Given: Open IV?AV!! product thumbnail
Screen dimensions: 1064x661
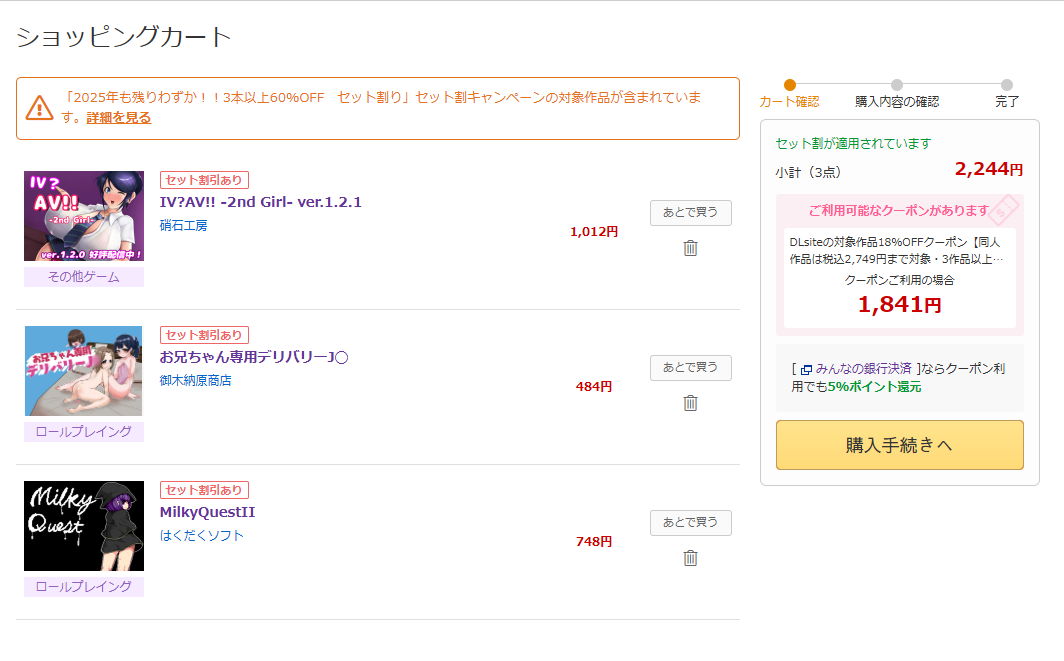Looking at the screenshot, I should (x=84, y=216).
